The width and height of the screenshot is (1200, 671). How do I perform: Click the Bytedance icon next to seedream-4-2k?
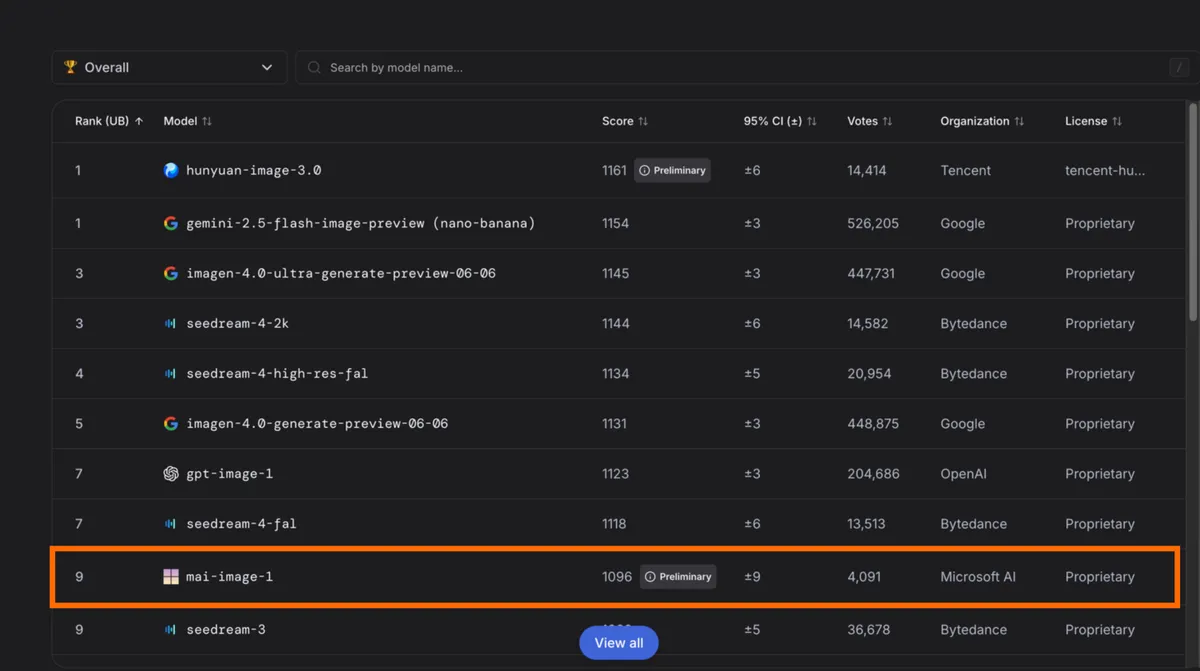point(171,324)
